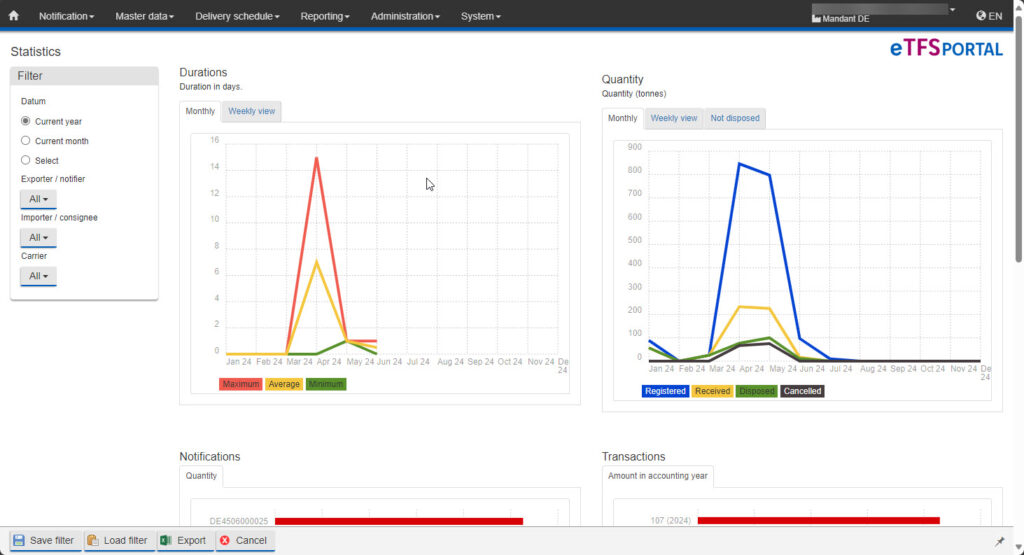This screenshot has width=1024, height=555.
Task: Click the globe language icon
Action: tap(981, 16)
